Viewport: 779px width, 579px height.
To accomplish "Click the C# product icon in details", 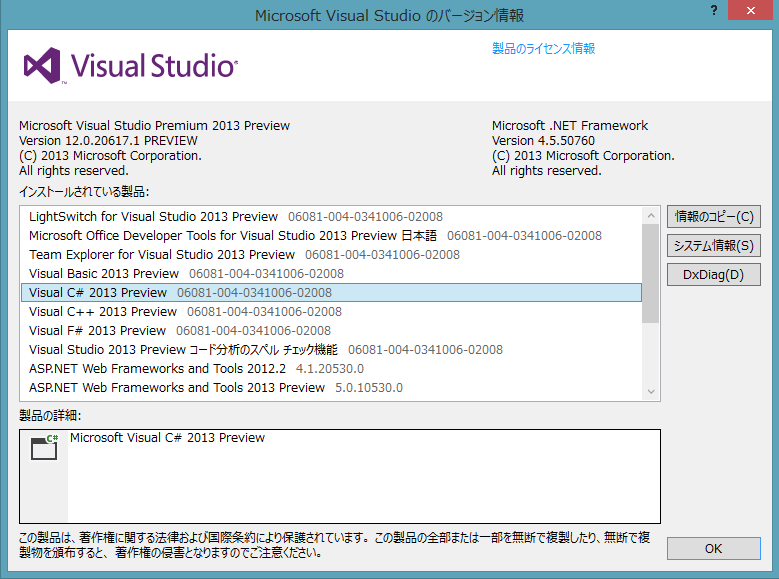I will point(44,447).
